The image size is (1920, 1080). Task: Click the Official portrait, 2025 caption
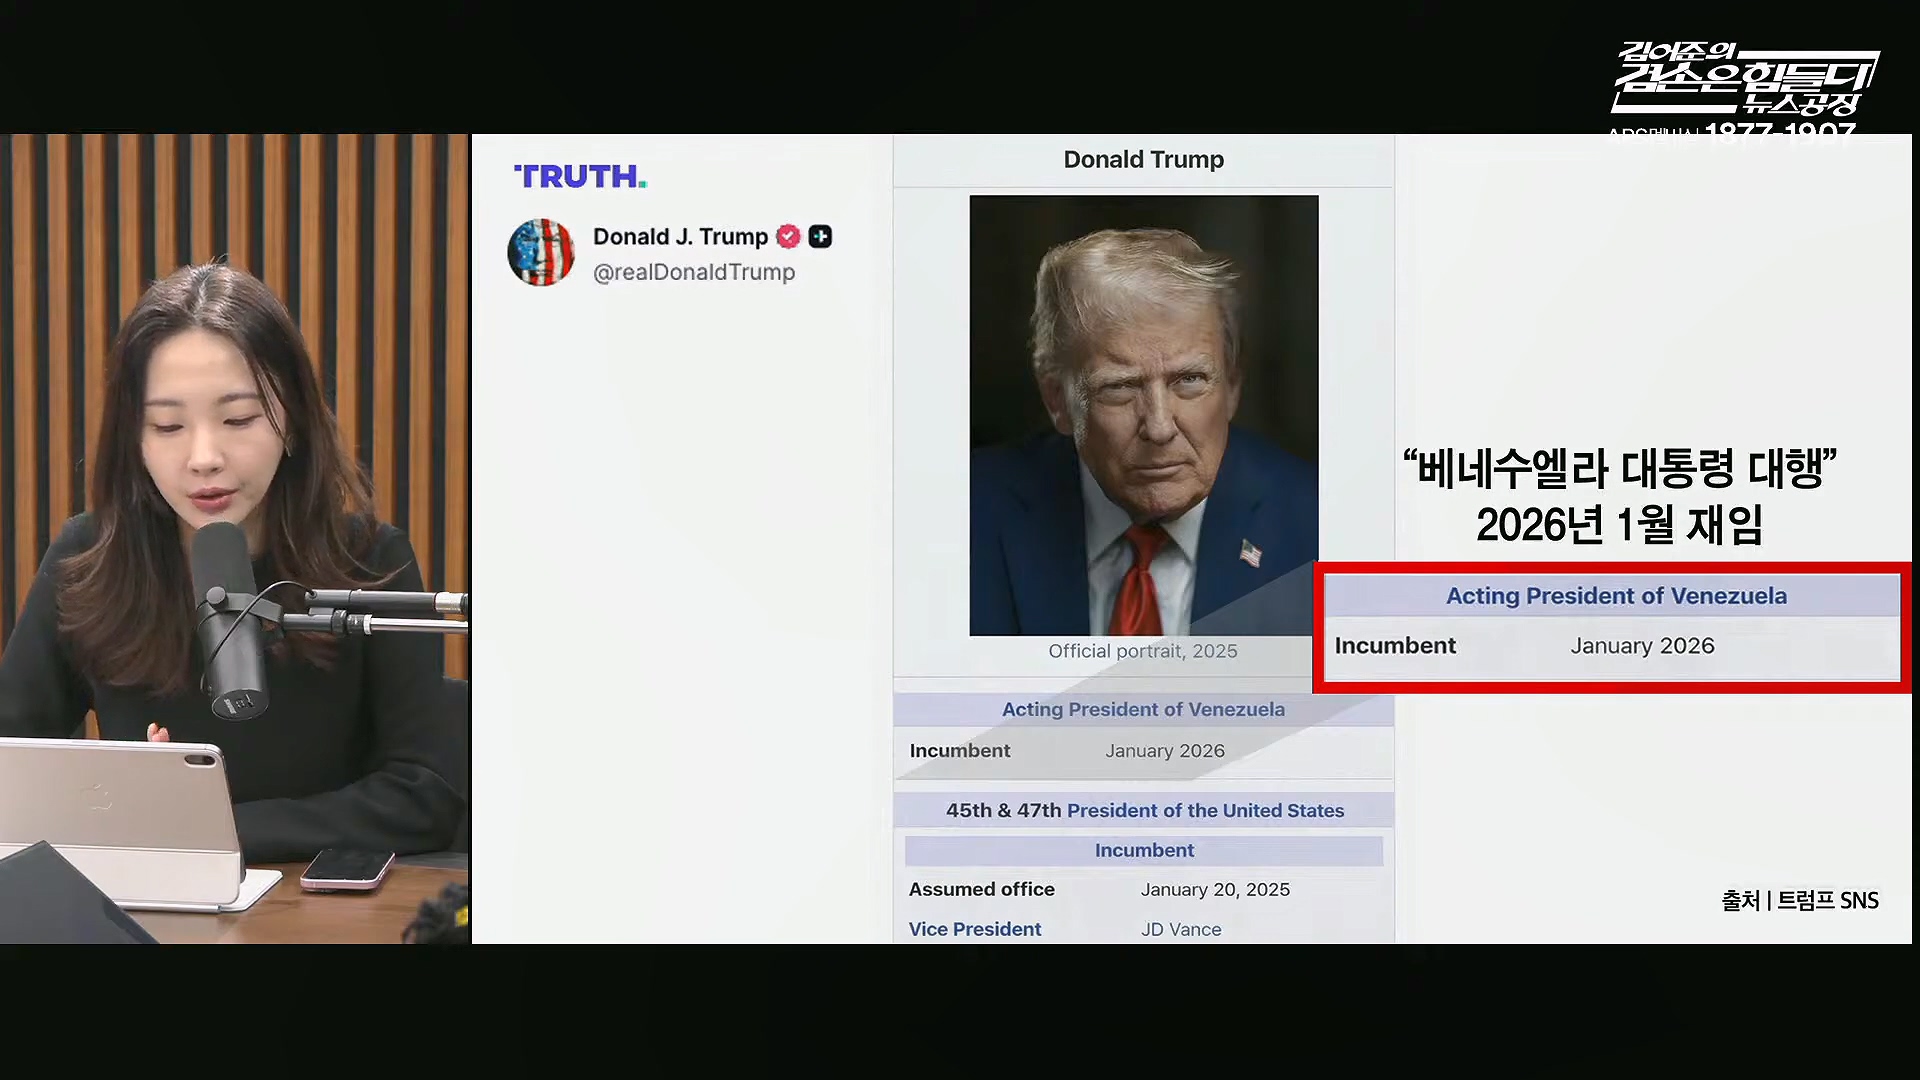pyautogui.click(x=1143, y=651)
